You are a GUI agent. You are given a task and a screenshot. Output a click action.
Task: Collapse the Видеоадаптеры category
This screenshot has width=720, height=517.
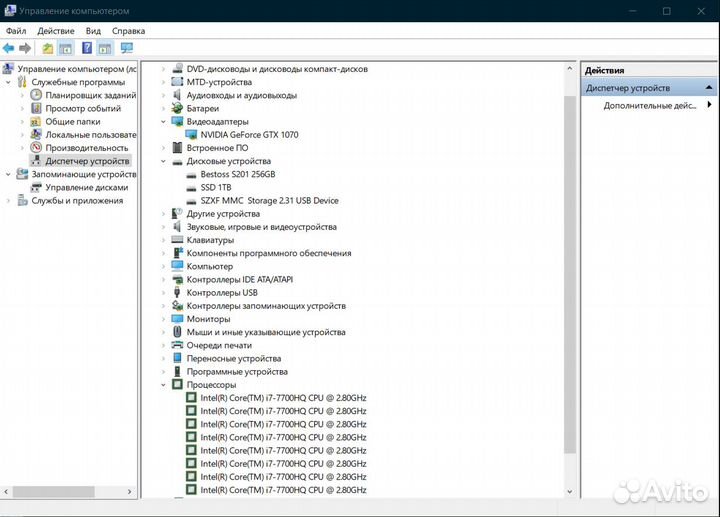pyautogui.click(x=163, y=121)
